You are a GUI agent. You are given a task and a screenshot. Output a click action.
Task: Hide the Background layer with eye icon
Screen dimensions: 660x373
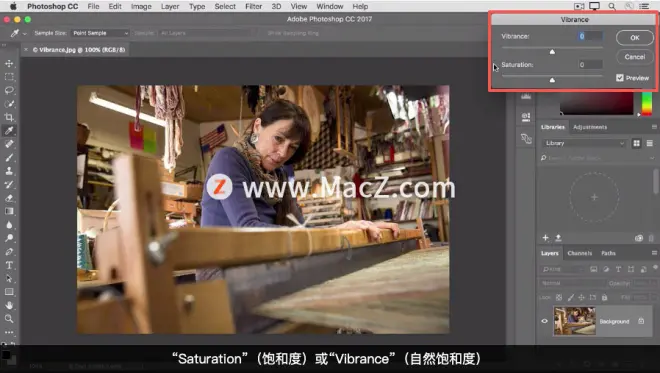[x=544, y=321]
